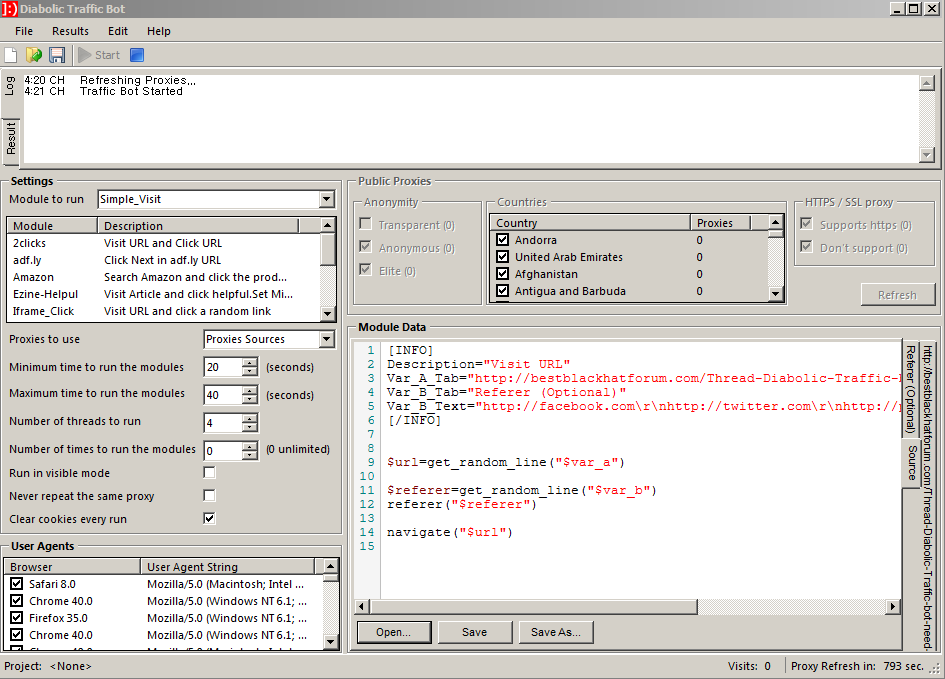The image size is (945, 679).
Task: Click user agents list scroll down arrow
Action: point(330,642)
